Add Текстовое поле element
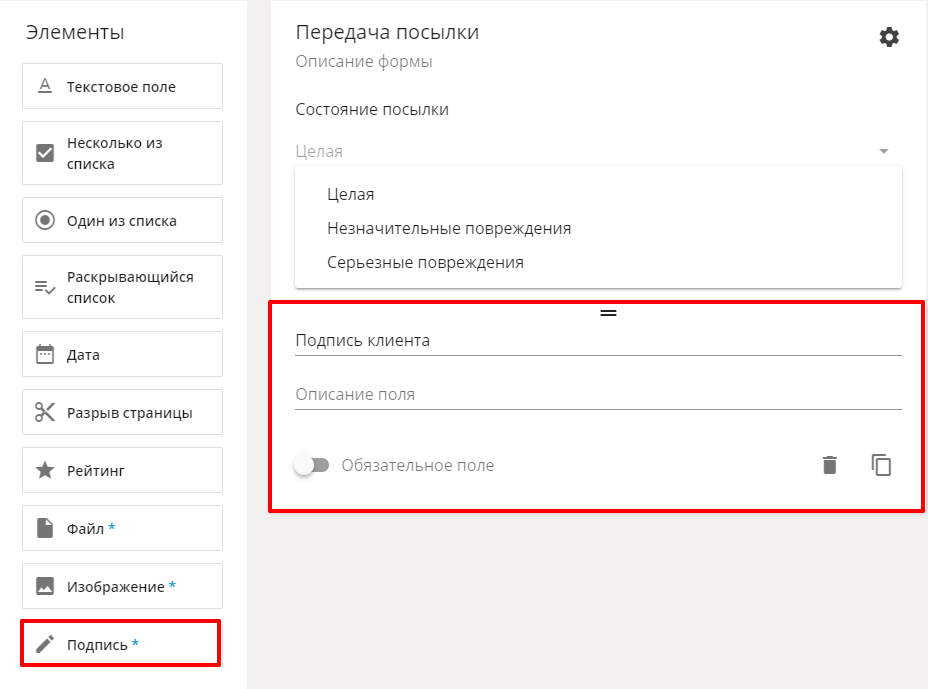Image resolution: width=928 pixels, height=689 pixels. pos(123,86)
